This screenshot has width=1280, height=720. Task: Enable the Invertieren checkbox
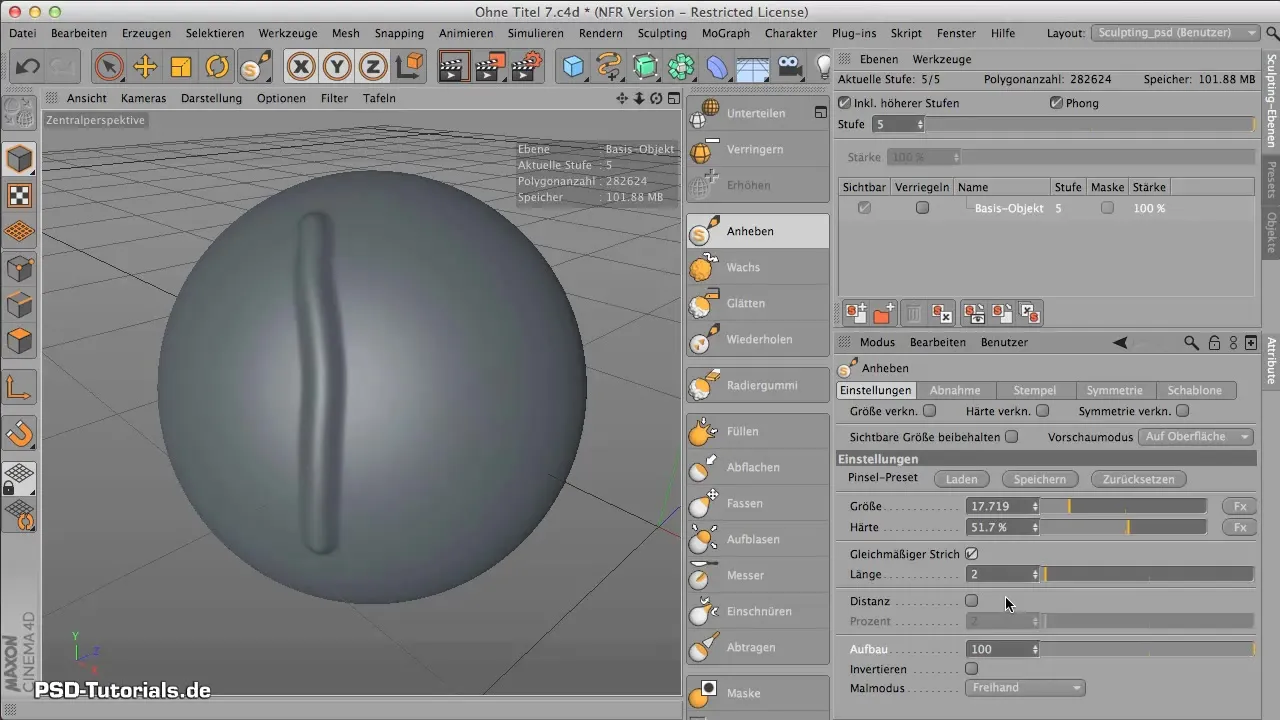(x=971, y=668)
